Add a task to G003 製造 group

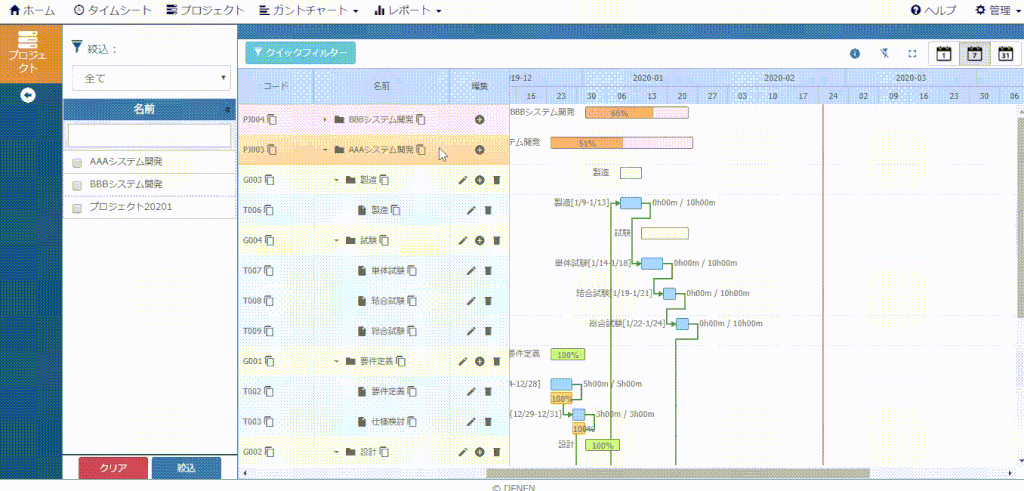point(479,180)
